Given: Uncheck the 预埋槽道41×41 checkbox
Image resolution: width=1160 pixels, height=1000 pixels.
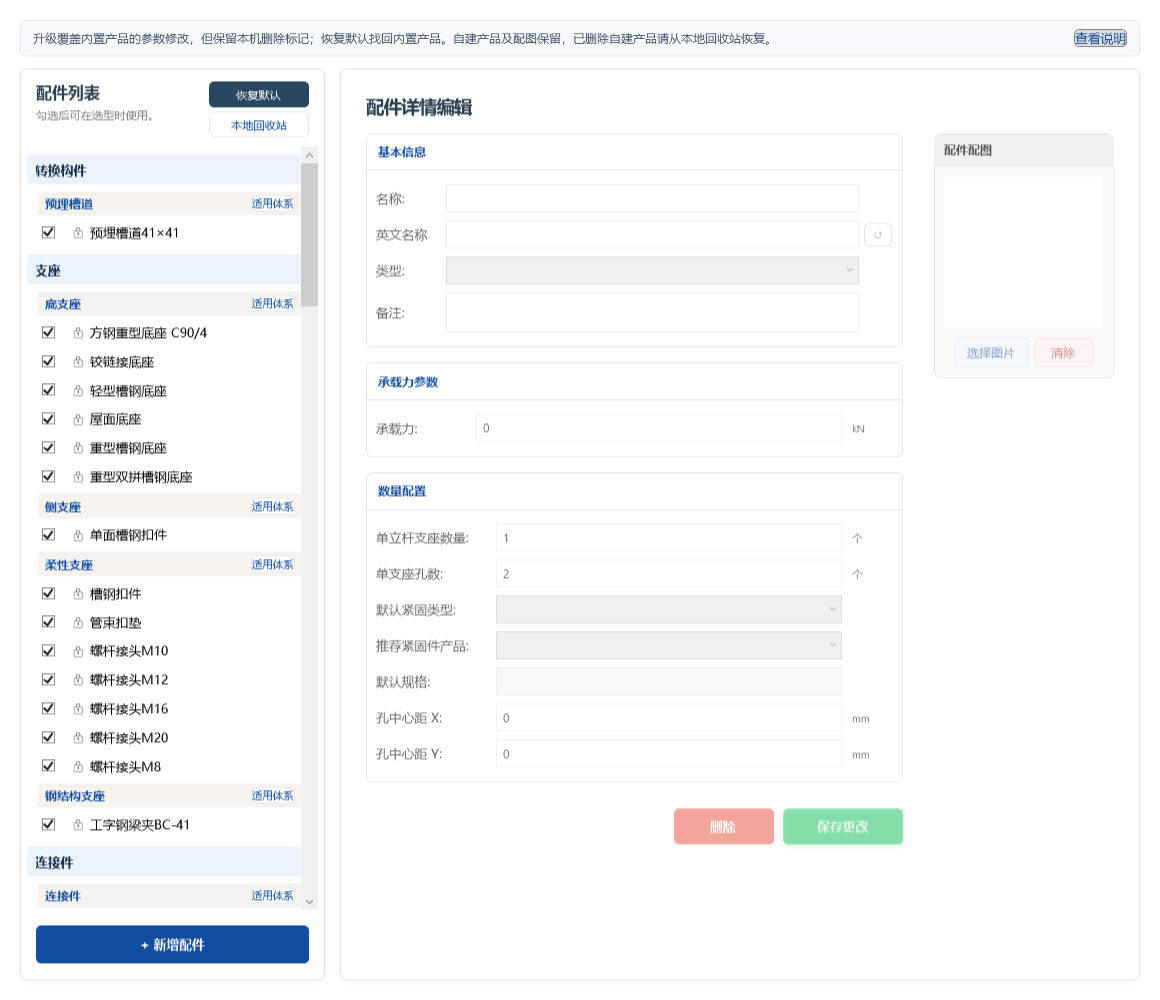Looking at the screenshot, I should tap(49, 232).
